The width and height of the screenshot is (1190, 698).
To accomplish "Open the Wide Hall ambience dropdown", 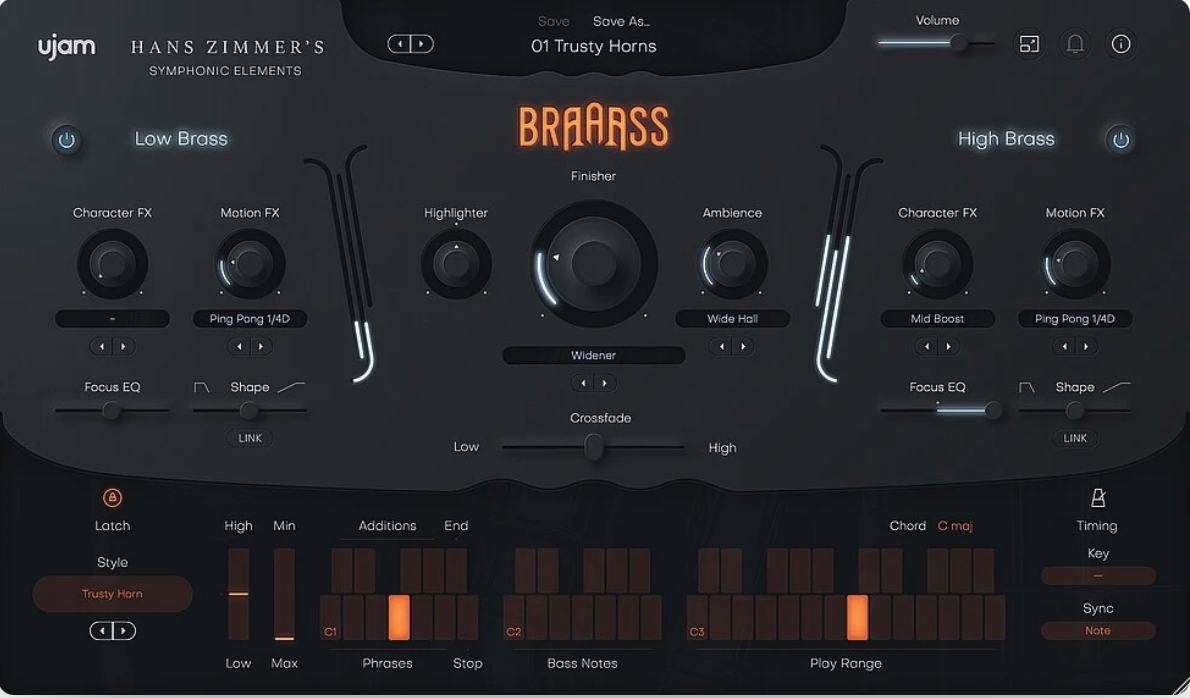I will click(732, 319).
